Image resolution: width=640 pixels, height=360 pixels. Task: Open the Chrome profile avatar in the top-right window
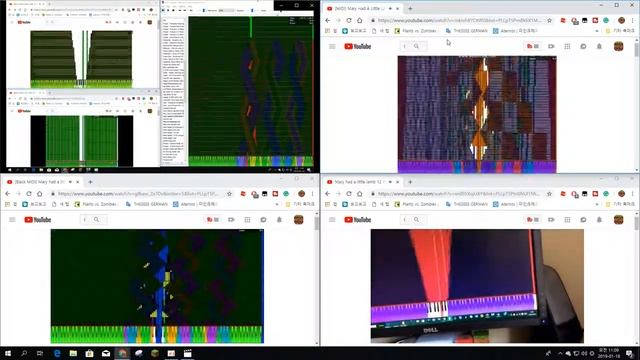[621, 20]
